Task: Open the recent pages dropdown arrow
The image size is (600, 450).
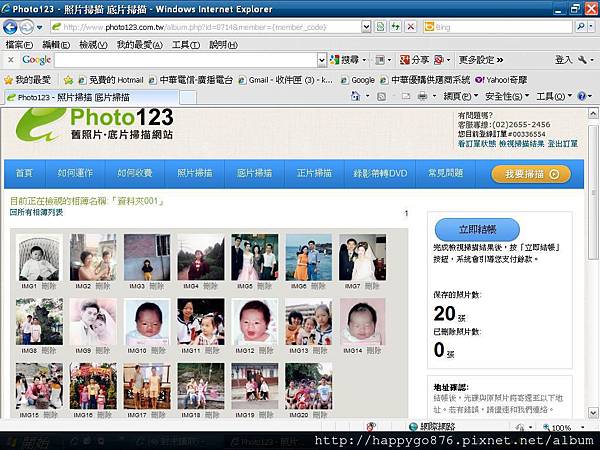Action: pyautogui.click(x=39, y=27)
